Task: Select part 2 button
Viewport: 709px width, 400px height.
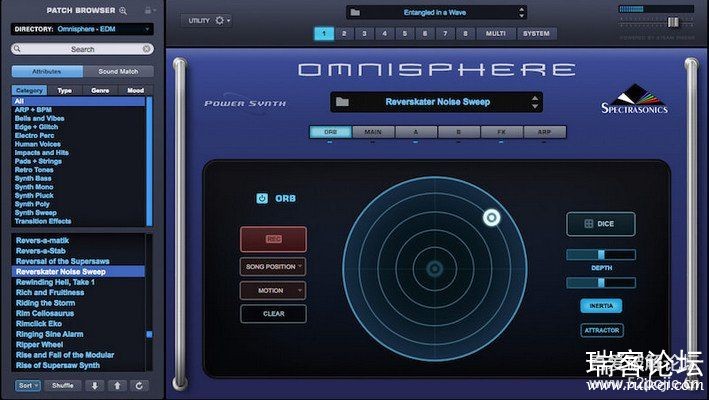Action: pos(344,33)
